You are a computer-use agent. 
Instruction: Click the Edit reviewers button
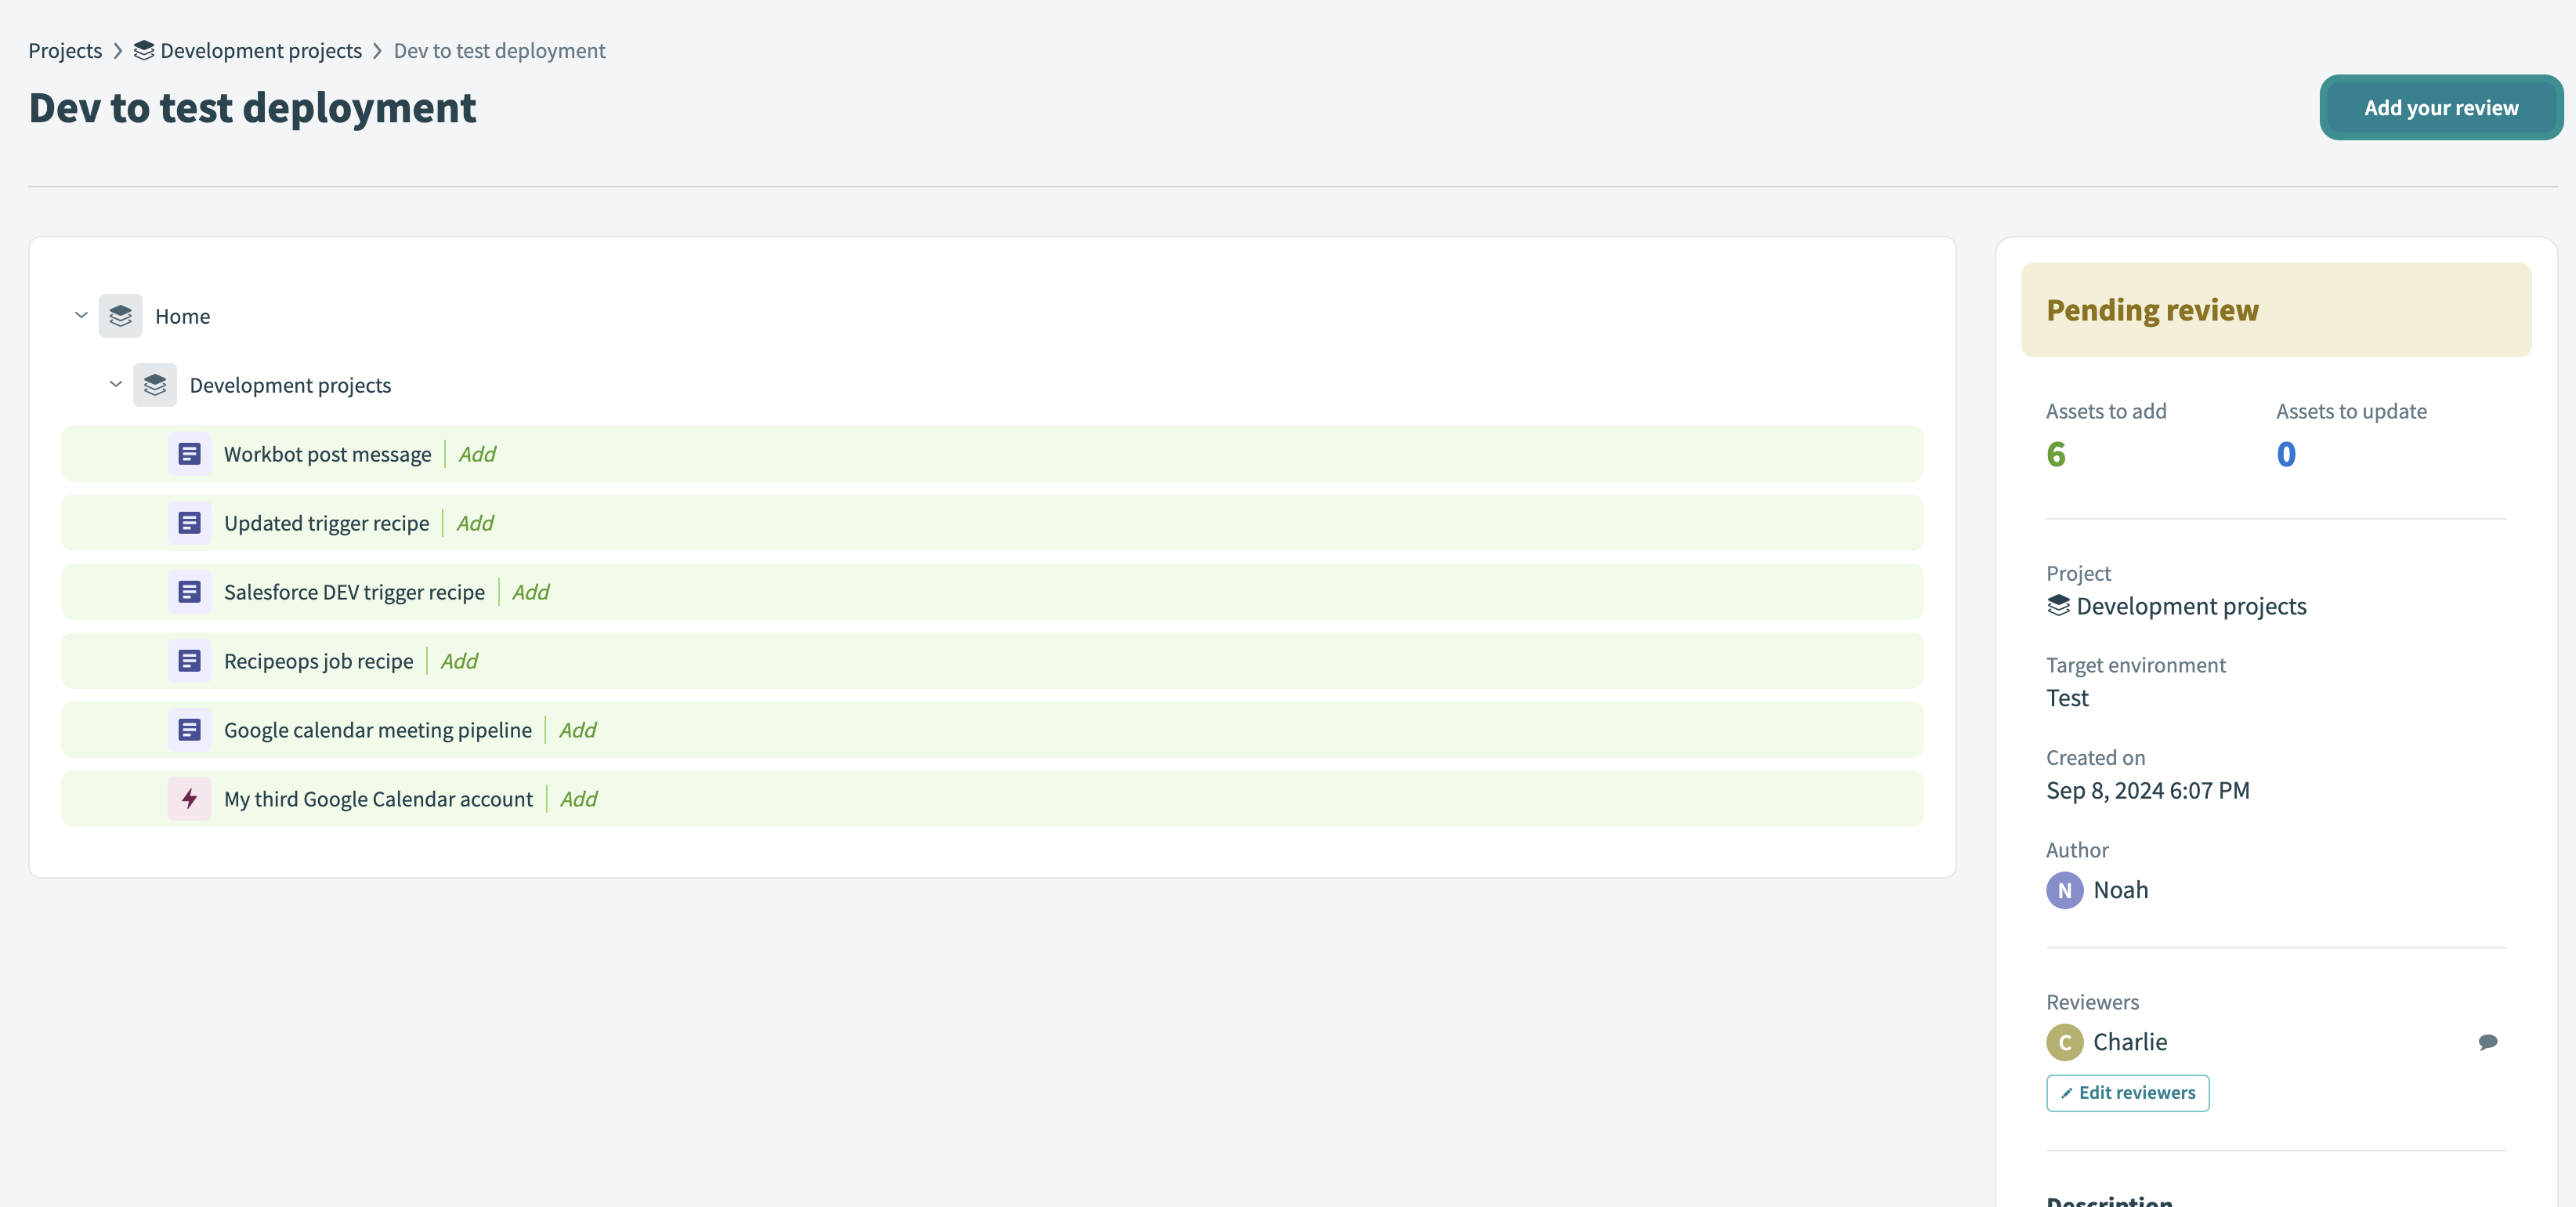click(2127, 1093)
